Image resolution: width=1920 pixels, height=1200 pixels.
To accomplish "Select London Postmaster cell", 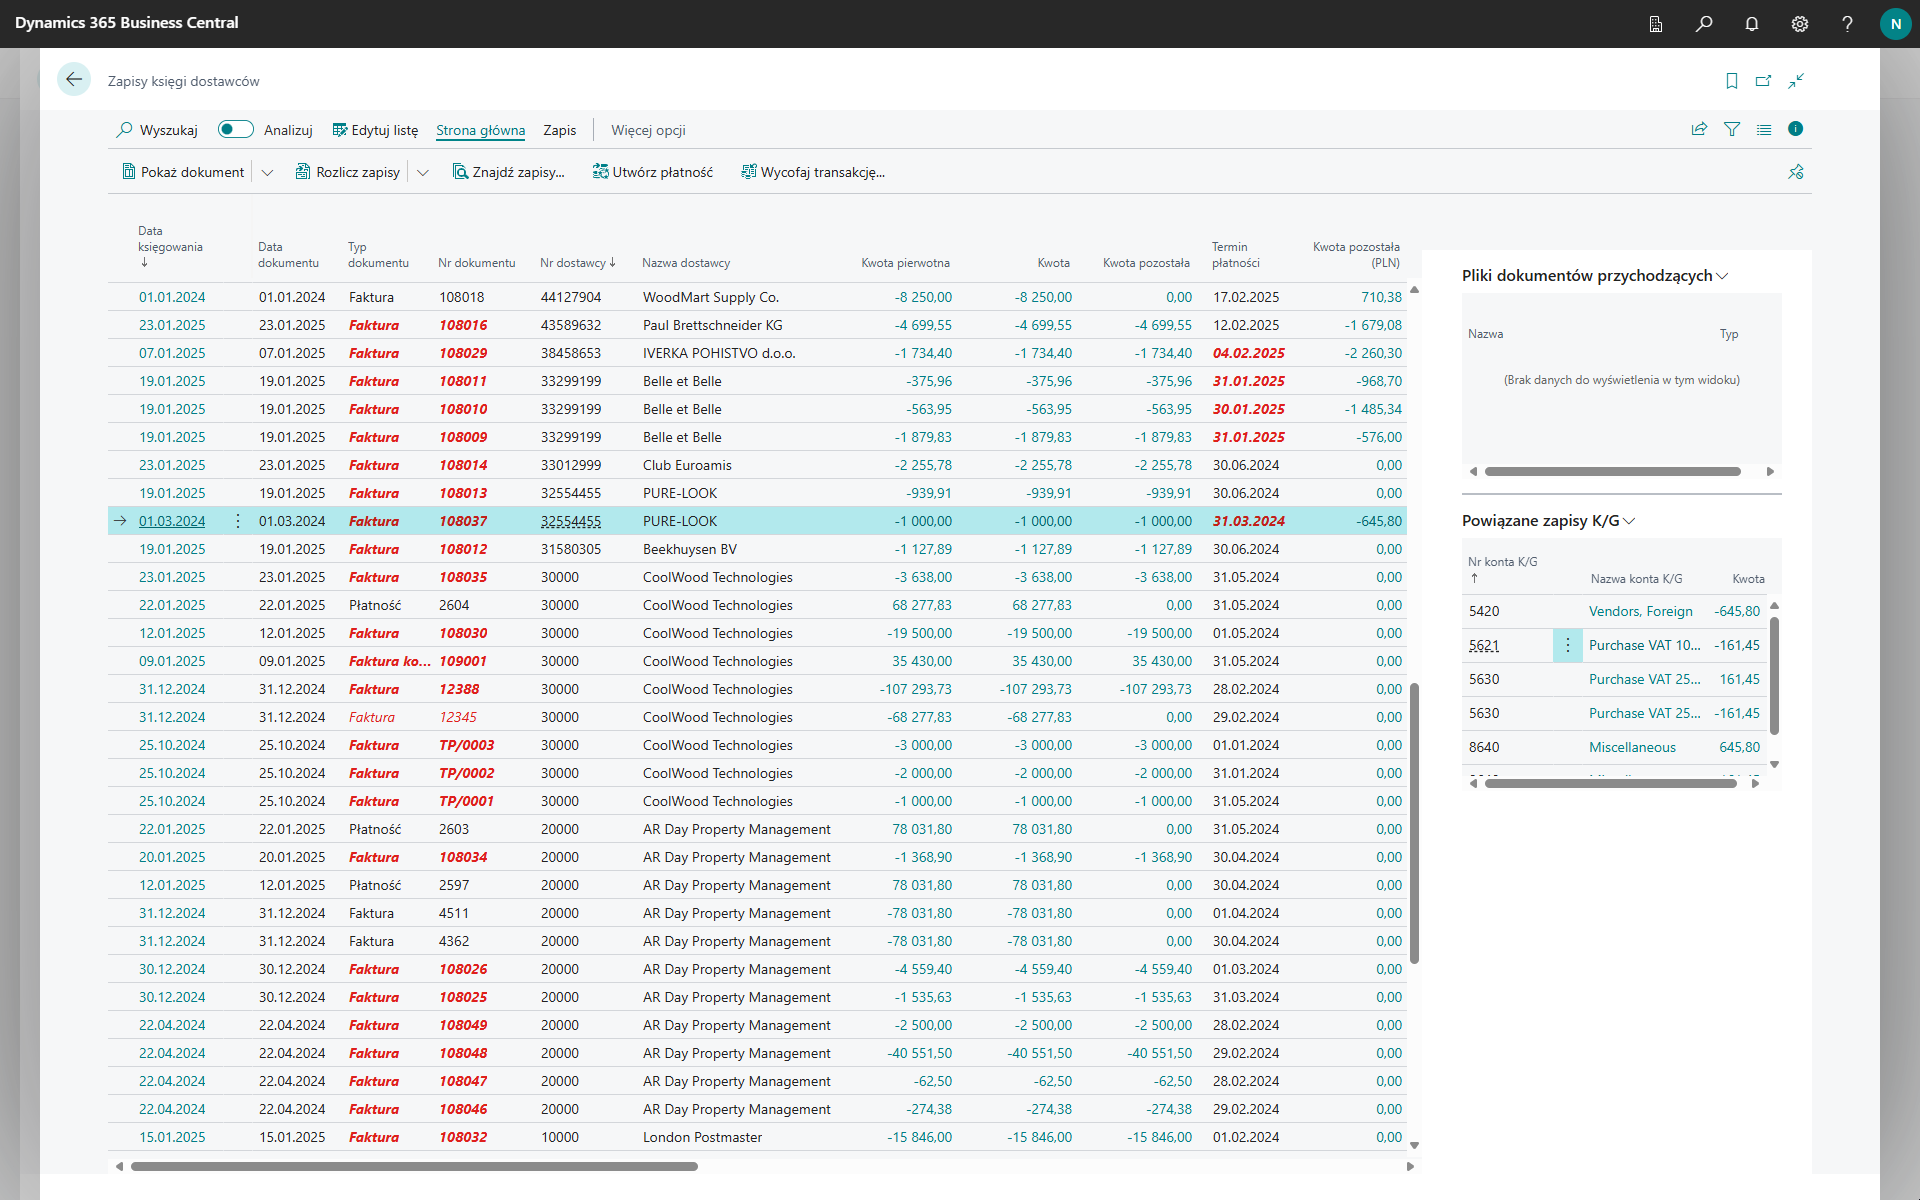I will pyautogui.click(x=702, y=1137).
